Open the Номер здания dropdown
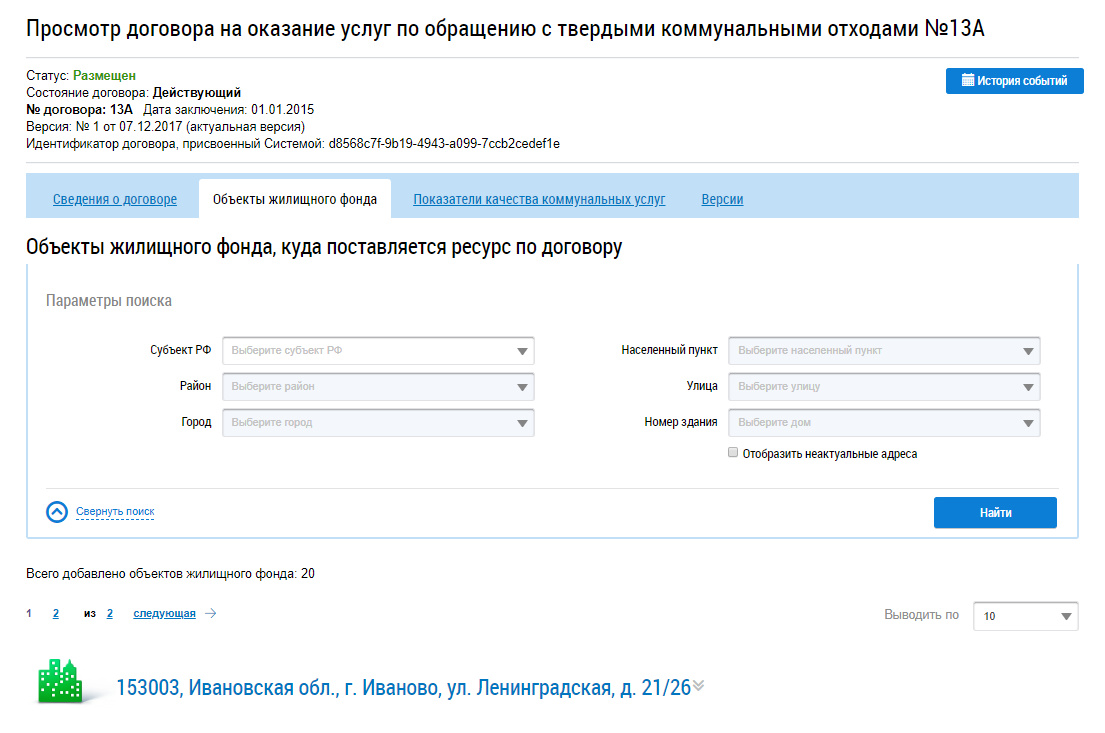The image size is (1105, 733). coord(884,423)
